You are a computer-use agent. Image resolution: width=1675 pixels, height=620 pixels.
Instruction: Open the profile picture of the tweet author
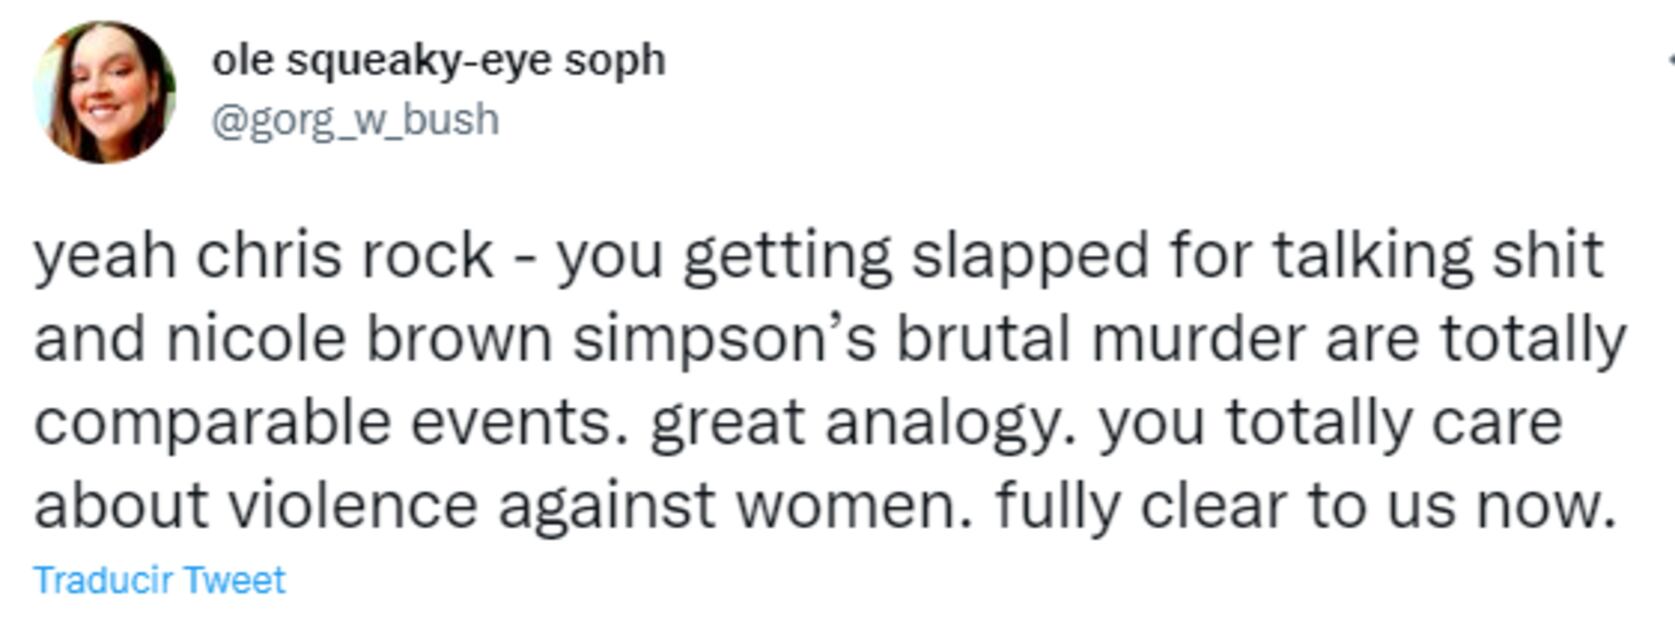(105, 92)
